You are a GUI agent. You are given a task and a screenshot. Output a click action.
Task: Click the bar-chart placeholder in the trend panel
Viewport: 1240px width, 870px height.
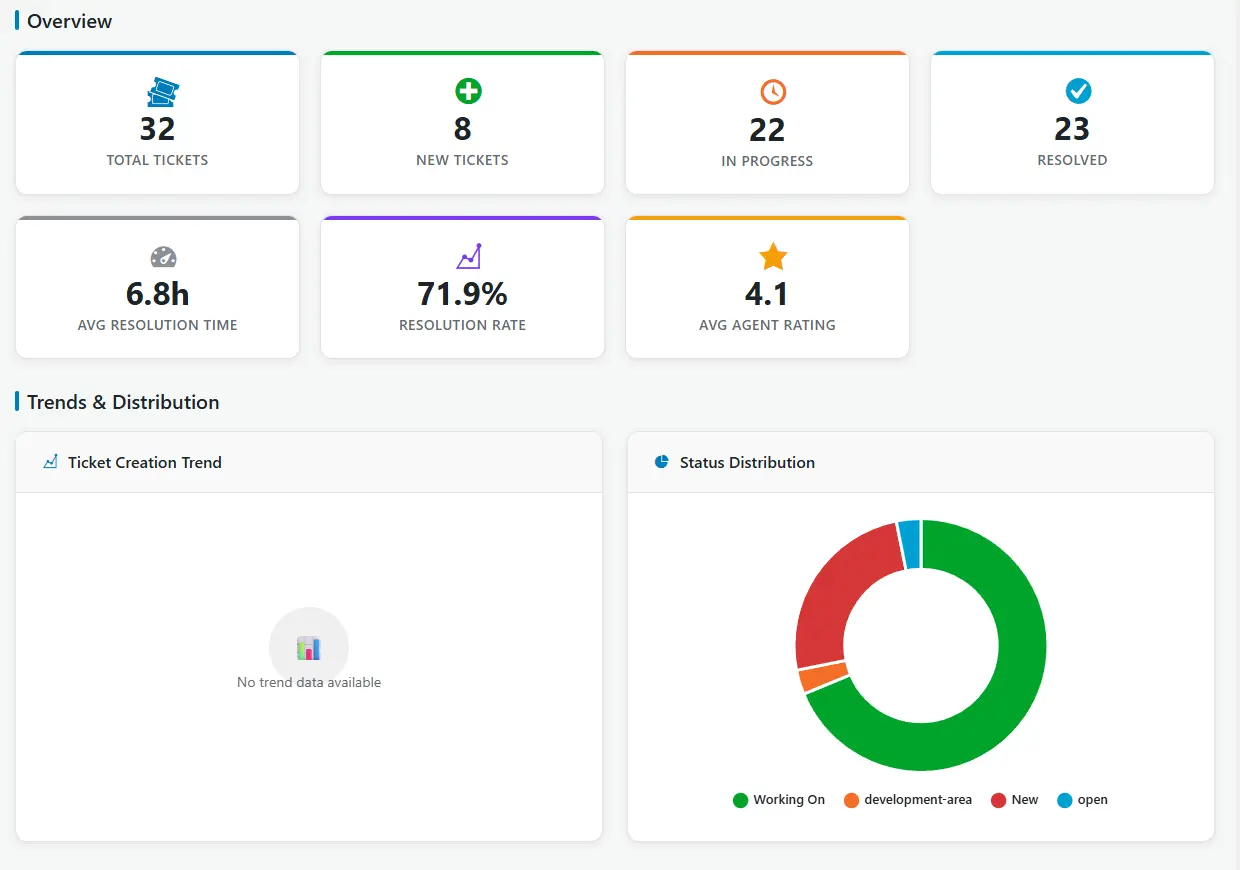click(309, 646)
